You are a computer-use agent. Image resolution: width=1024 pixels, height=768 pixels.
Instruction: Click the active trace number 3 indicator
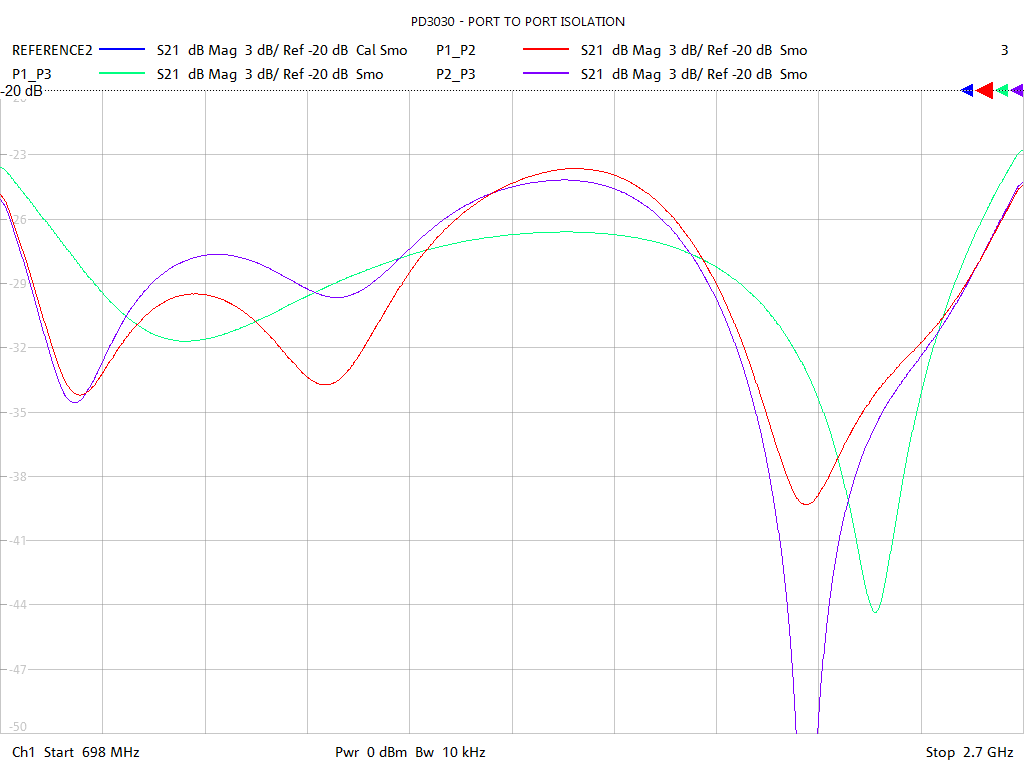tap(1004, 50)
